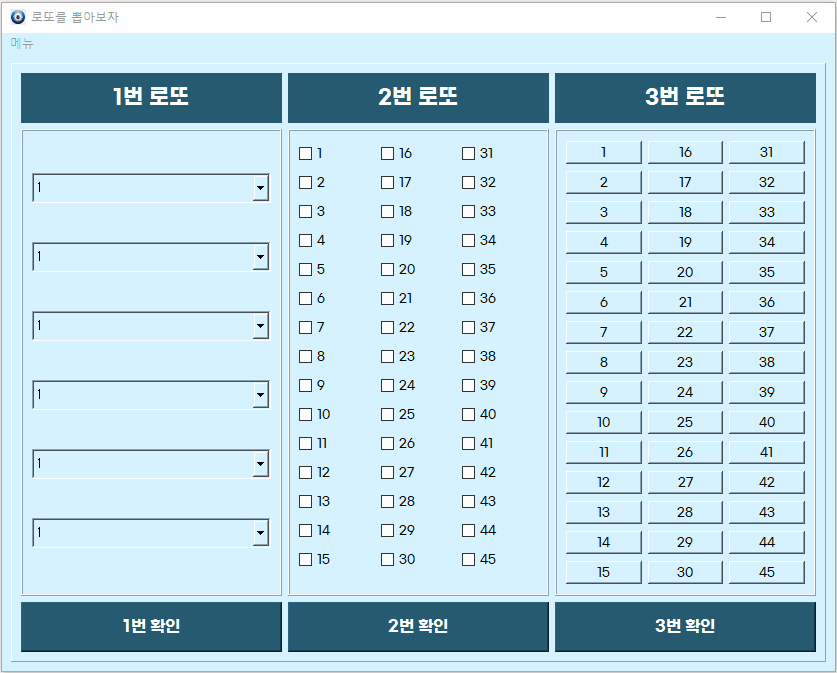Tick checkbox number 15
Viewport: 837px width, 673px height.
click(305, 559)
